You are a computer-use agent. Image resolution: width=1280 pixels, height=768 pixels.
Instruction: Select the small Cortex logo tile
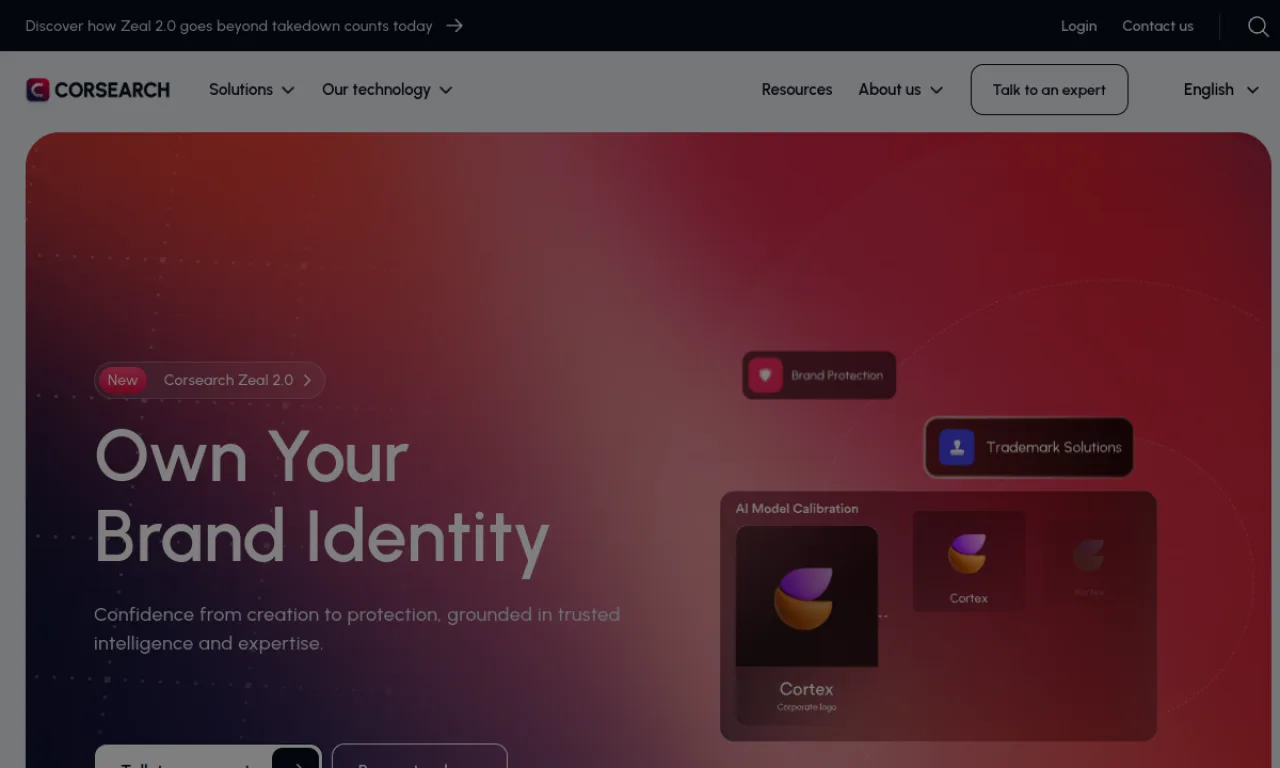click(x=968, y=561)
